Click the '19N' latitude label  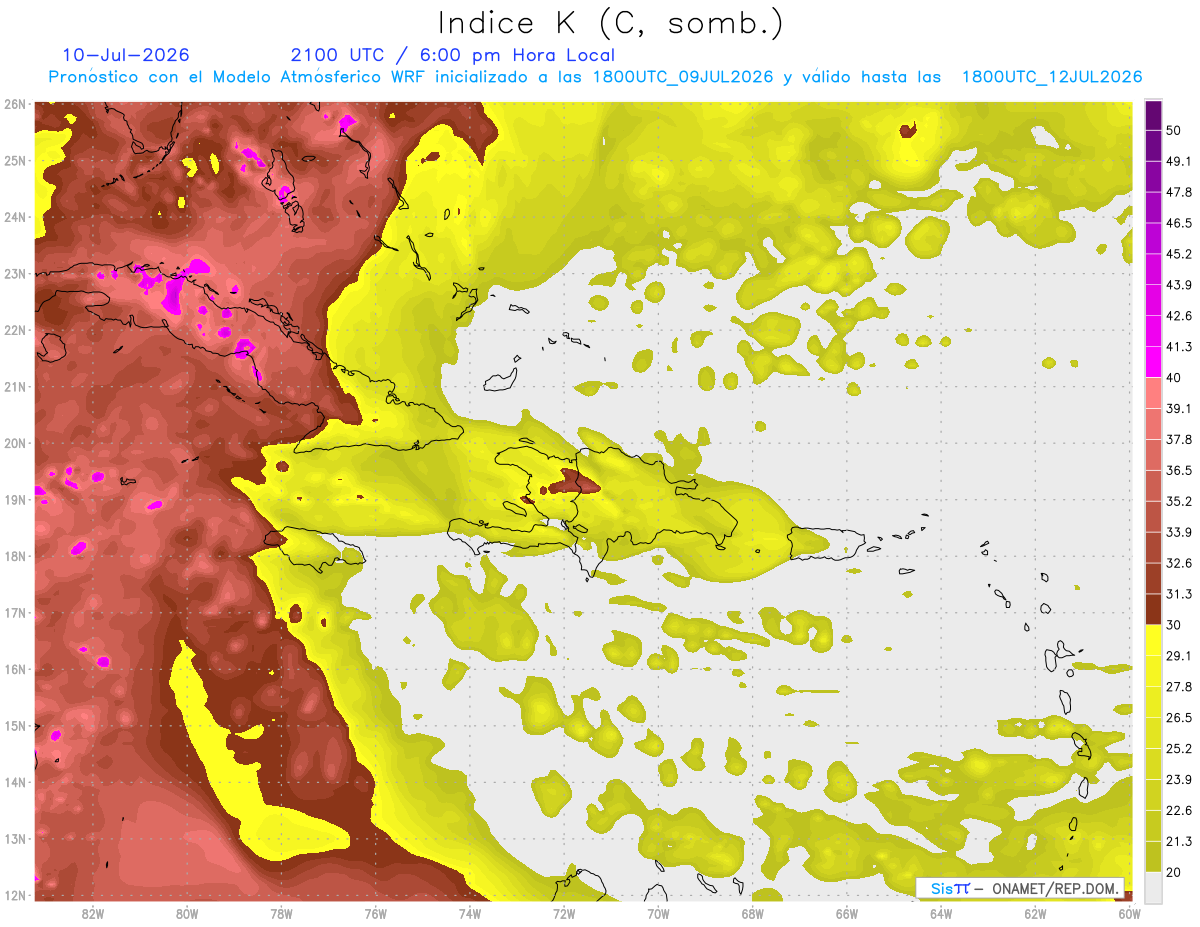[x=14, y=500]
